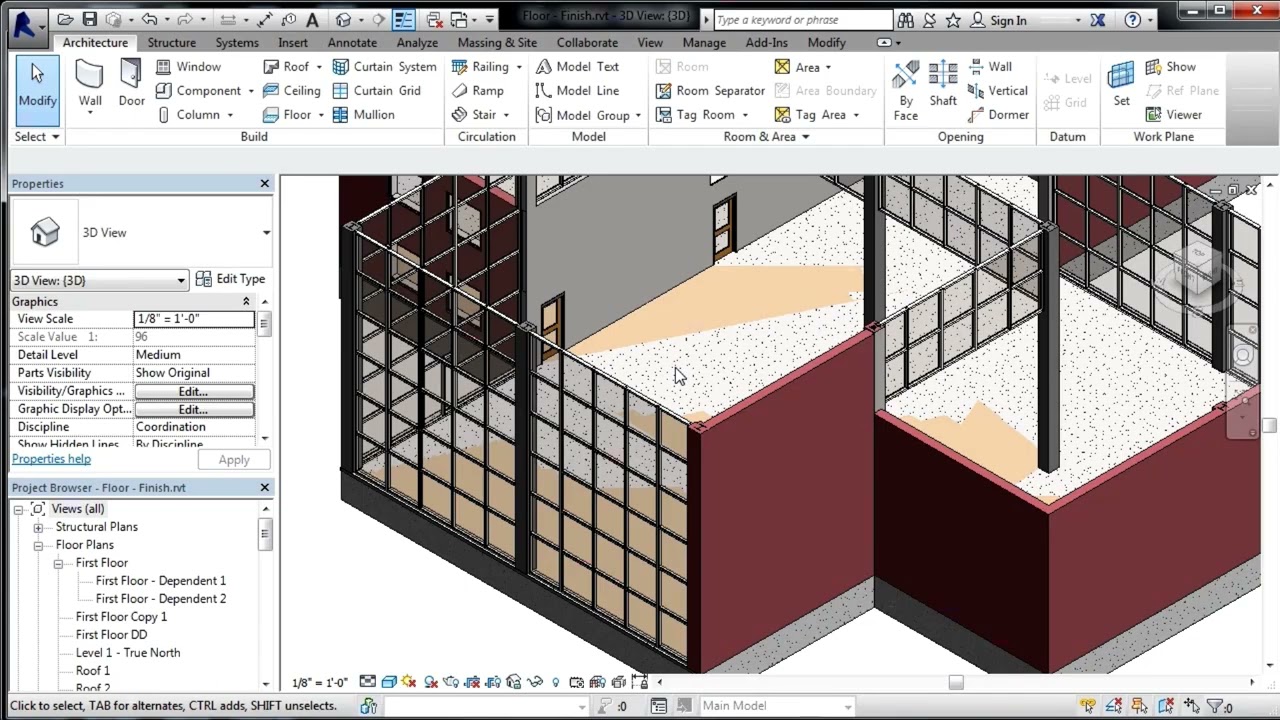The height and width of the screenshot is (720, 1280).
Task: Open the Roof tool dropdown arrow
Action: (319, 67)
